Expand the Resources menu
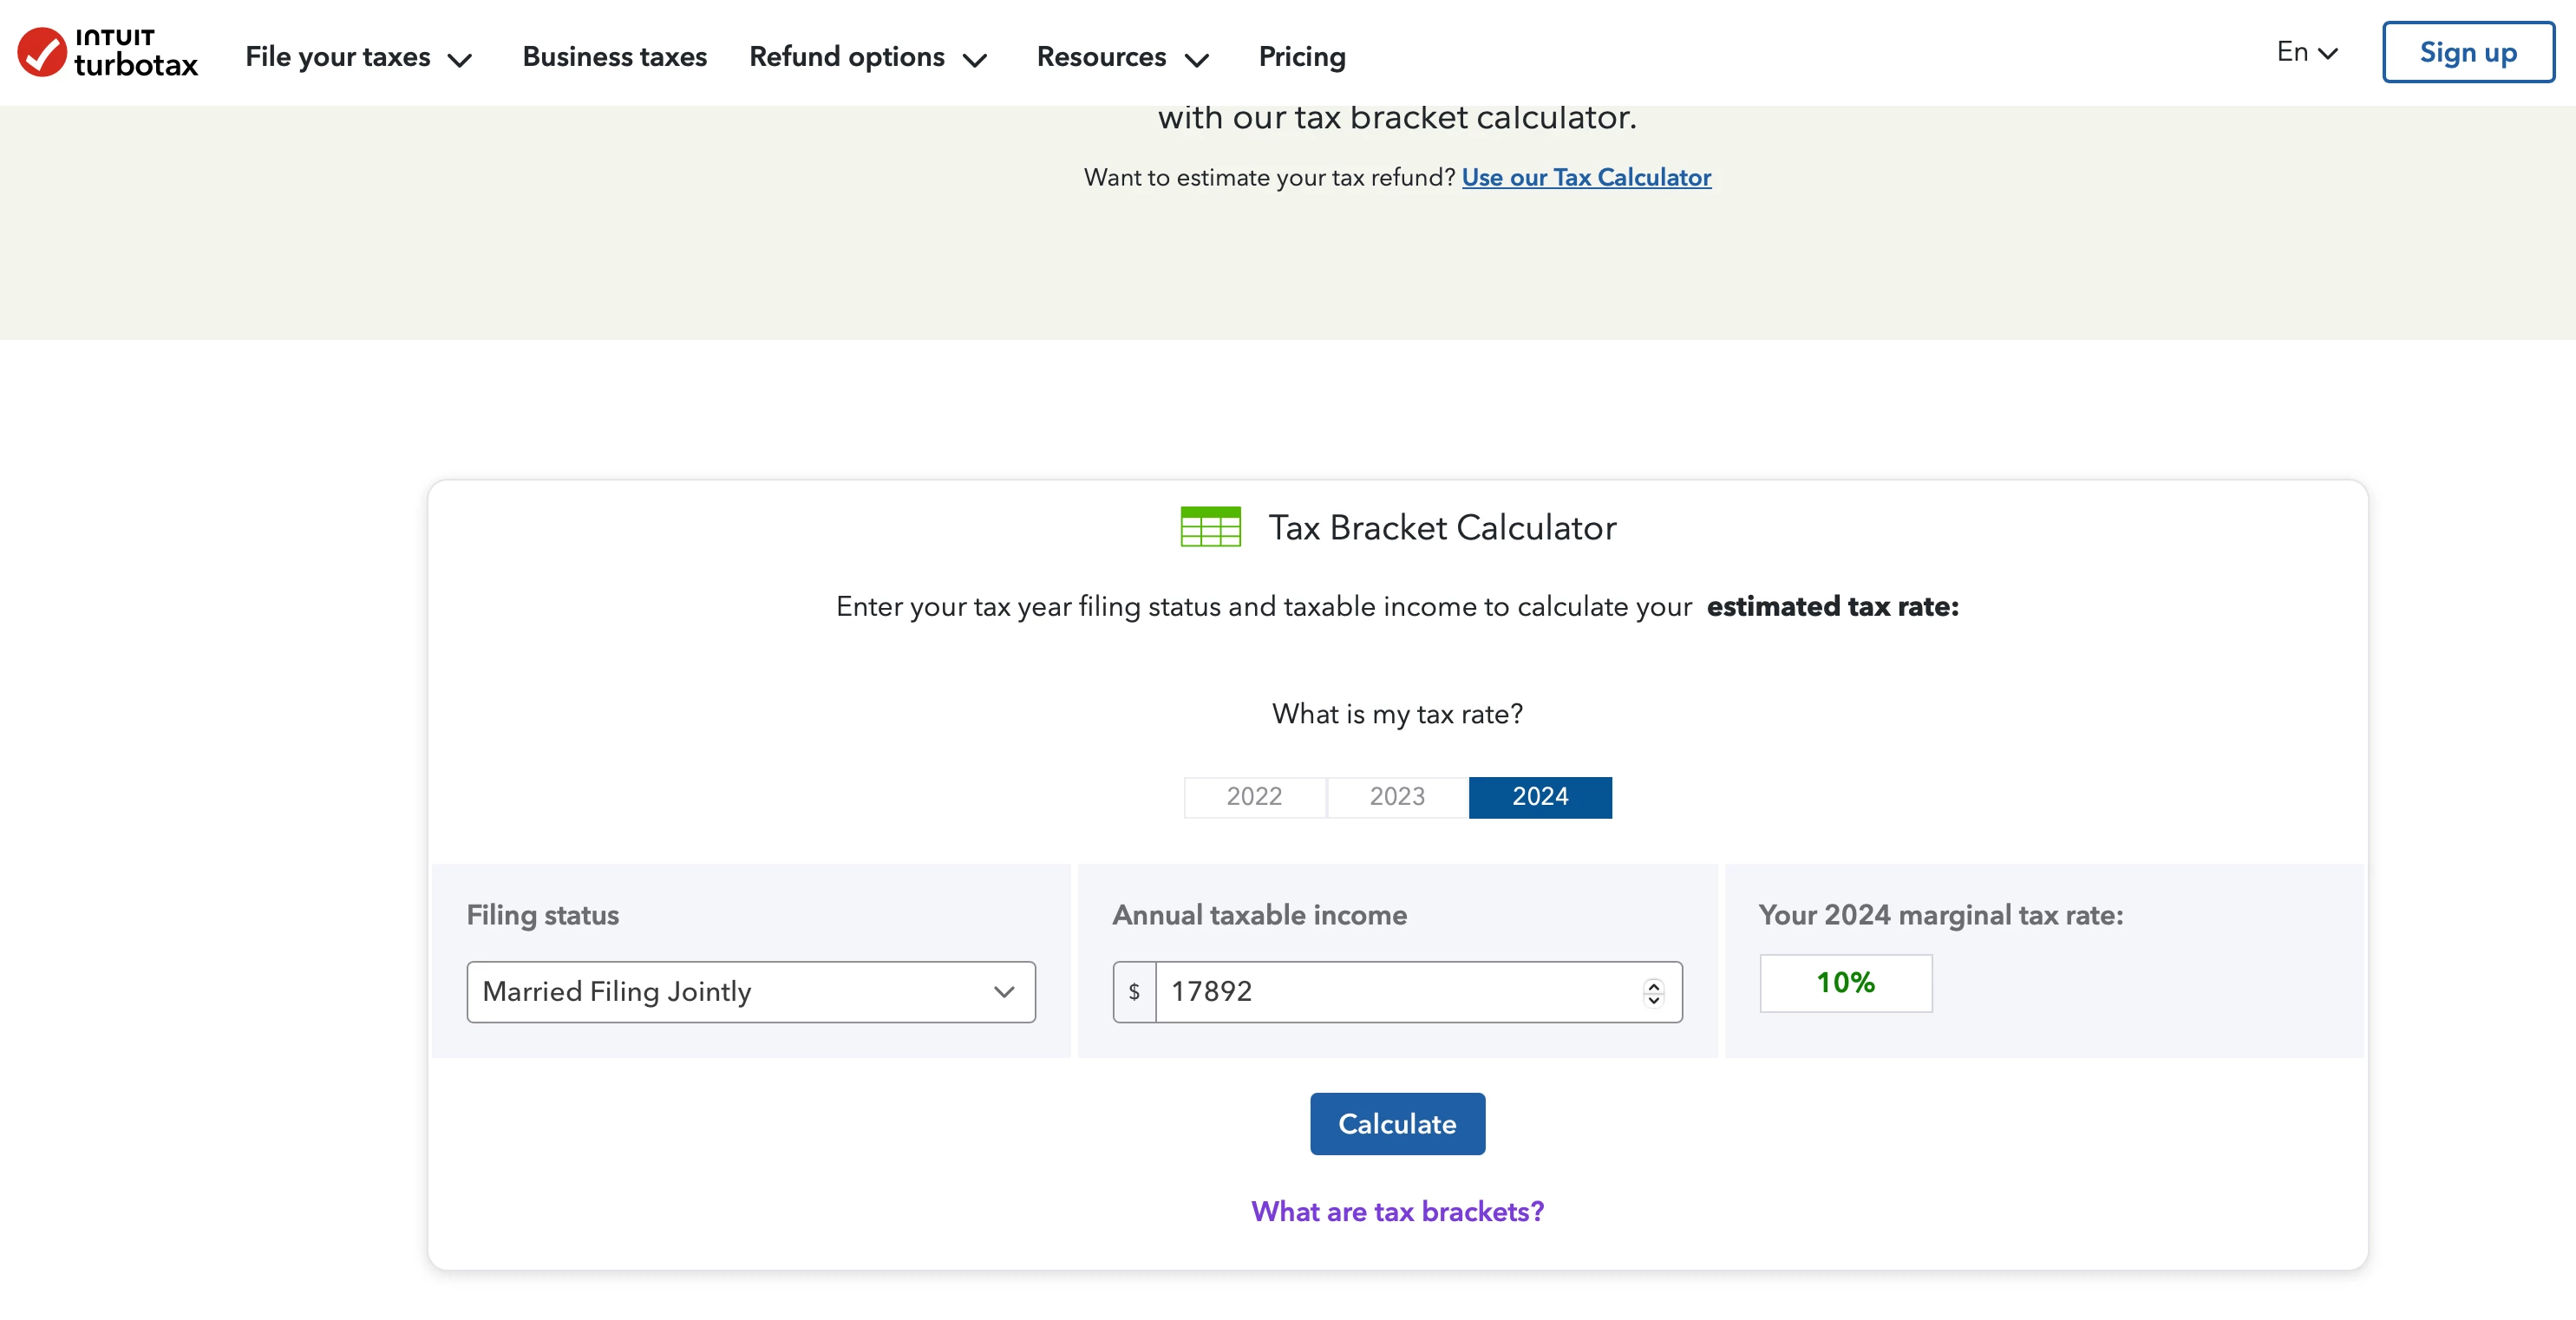2576x1320 pixels. pos(1122,57)
